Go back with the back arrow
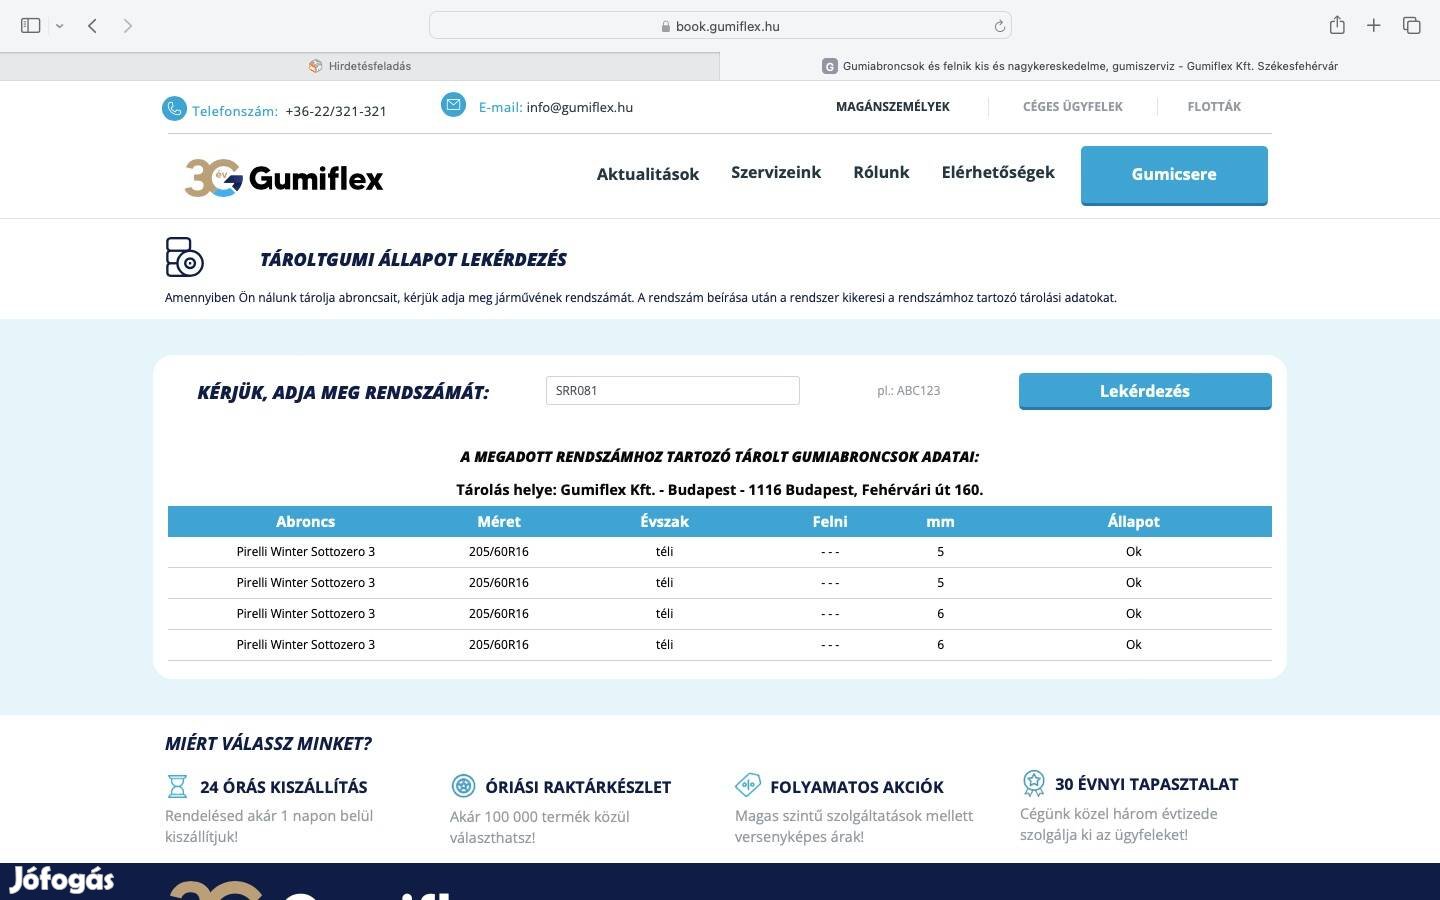Screen dimensions: 1440x900 [x=92, y=25]
